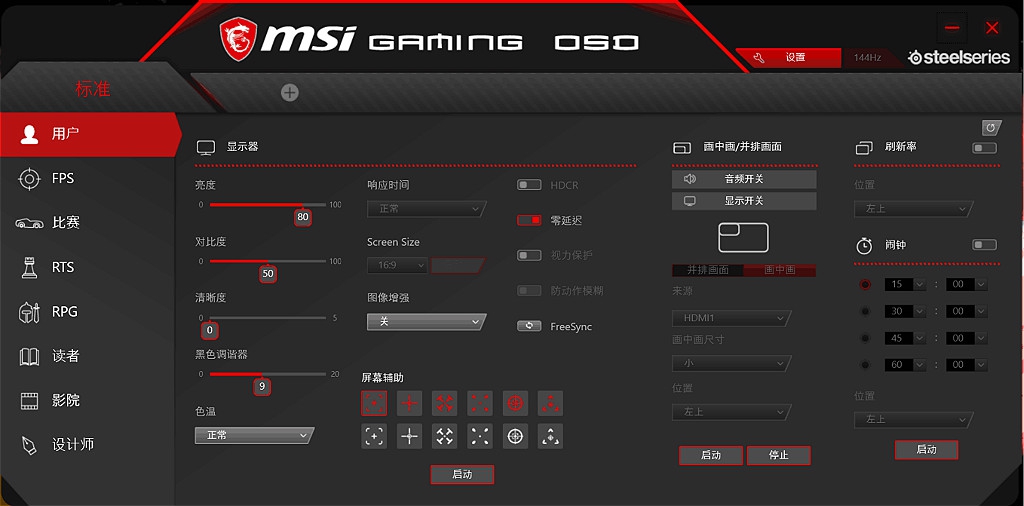Select the 标准 profile tab
1024x506 pixels.
pyautogui.click(x=93, y=89)
